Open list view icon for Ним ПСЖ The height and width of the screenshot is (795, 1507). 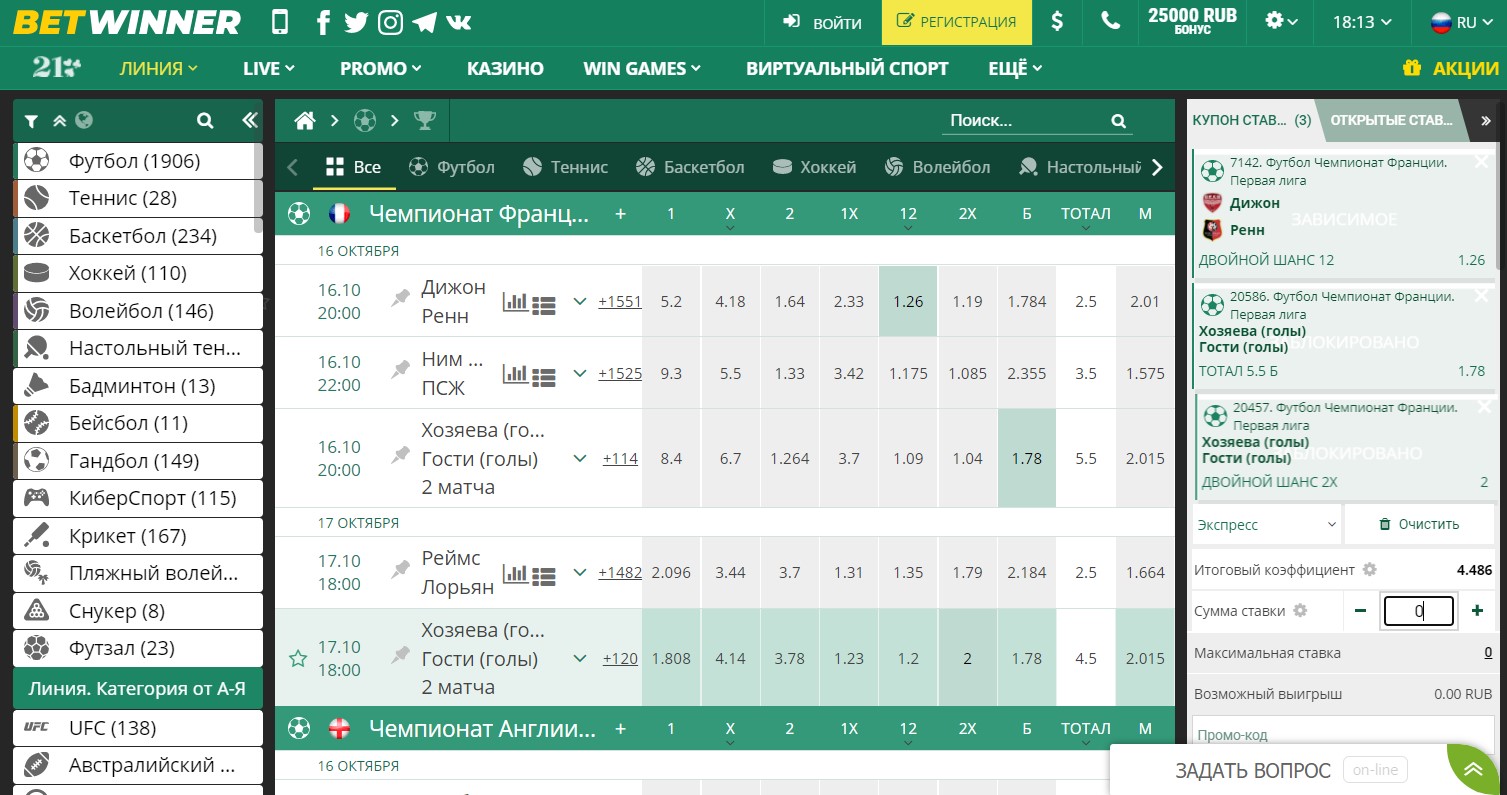(x=543, y=377)
